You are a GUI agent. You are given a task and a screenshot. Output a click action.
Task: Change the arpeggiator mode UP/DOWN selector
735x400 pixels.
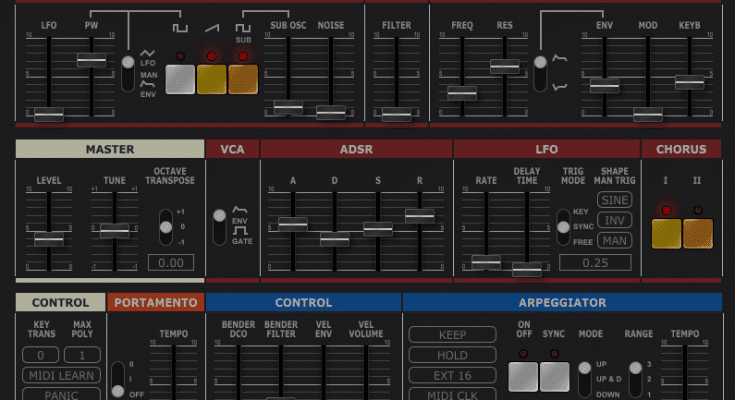585,378
